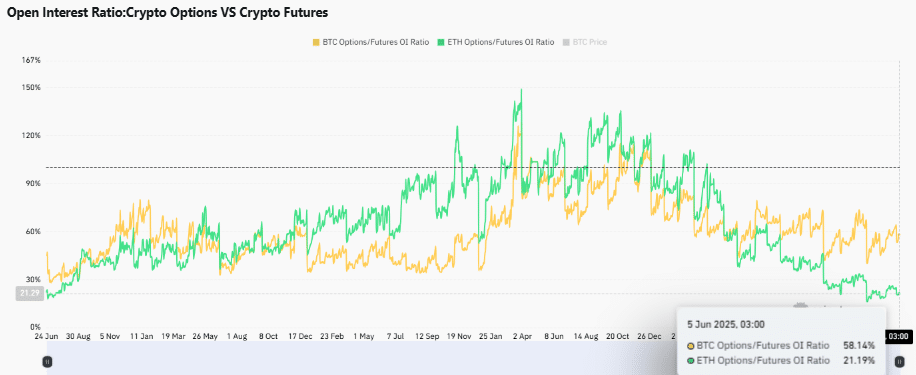Screen dimensions: 916x375
Task: Click the 19 Nov date axis label
Action: (459, 337)
